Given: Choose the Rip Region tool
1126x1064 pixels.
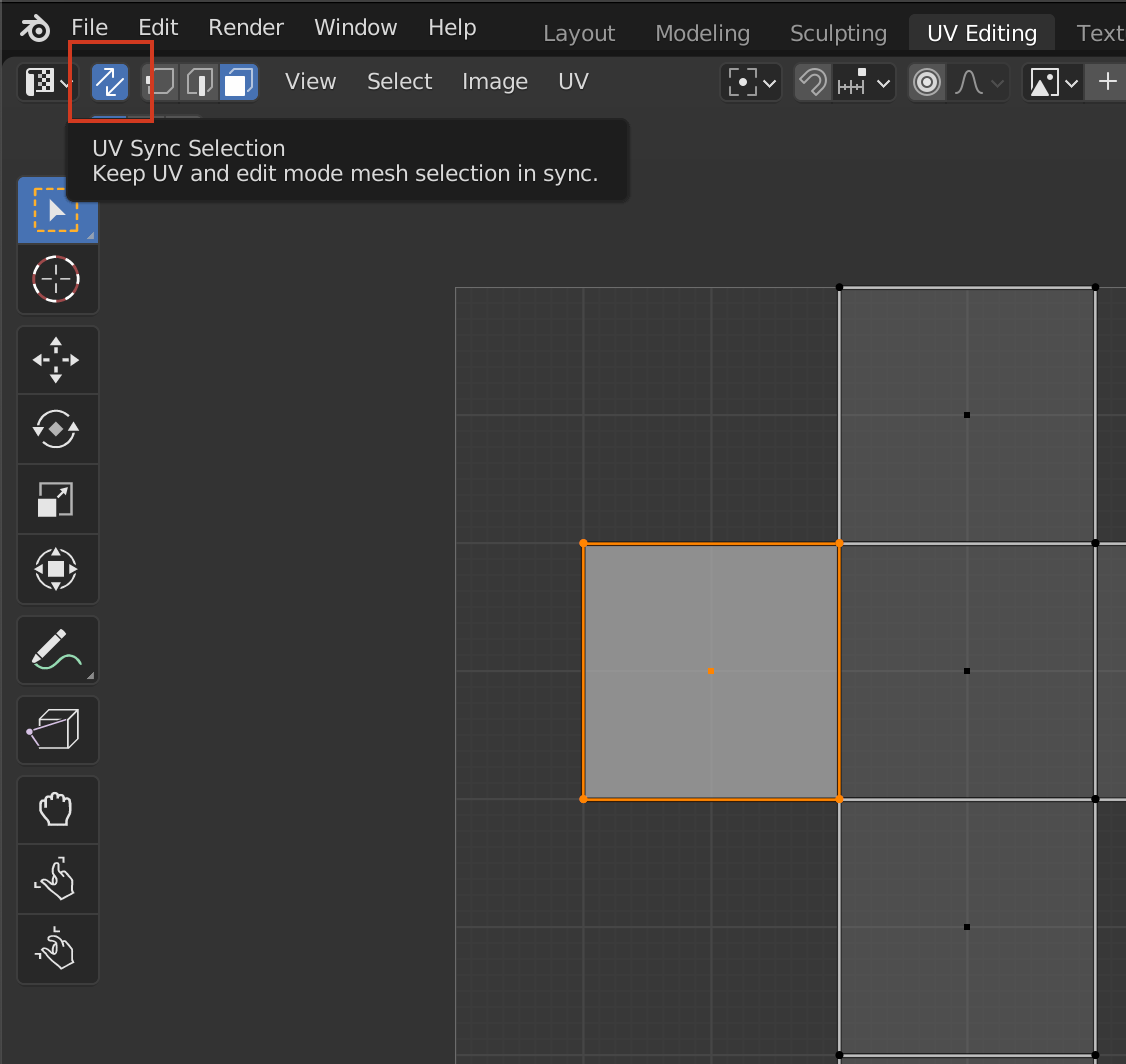Looking at the screenshot, I should pos(57,730).
